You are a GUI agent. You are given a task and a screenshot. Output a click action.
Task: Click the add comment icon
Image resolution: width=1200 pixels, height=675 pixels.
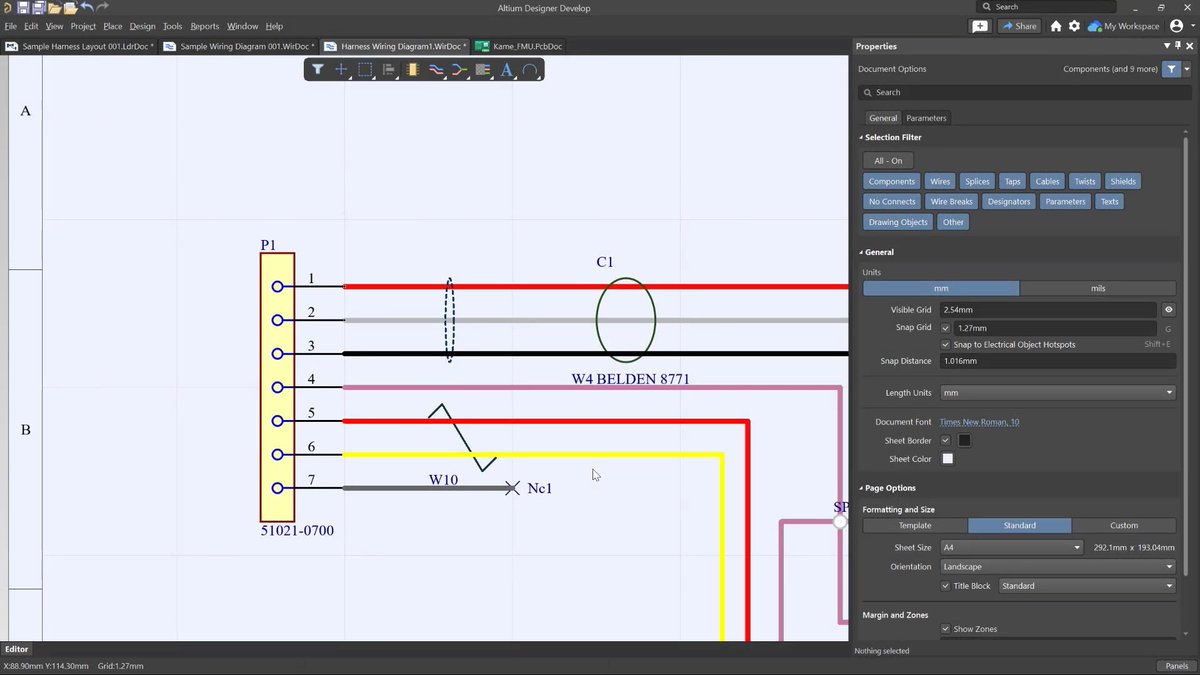point(980,26)
